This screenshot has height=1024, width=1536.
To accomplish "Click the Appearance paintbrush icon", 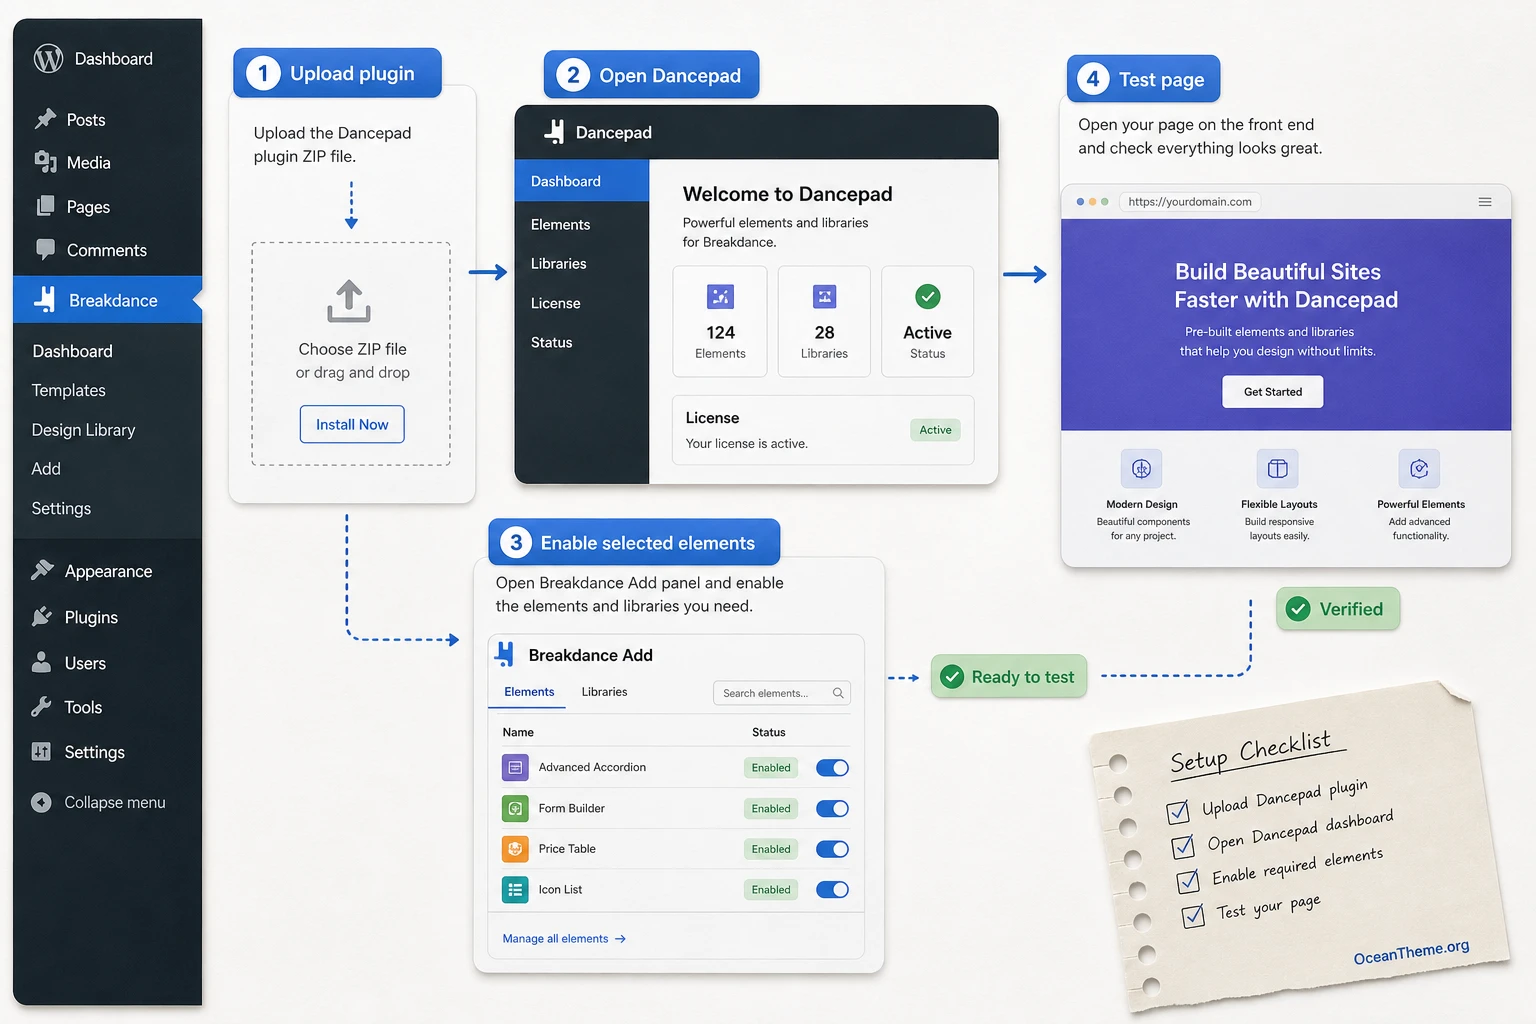I will [42, 570].
